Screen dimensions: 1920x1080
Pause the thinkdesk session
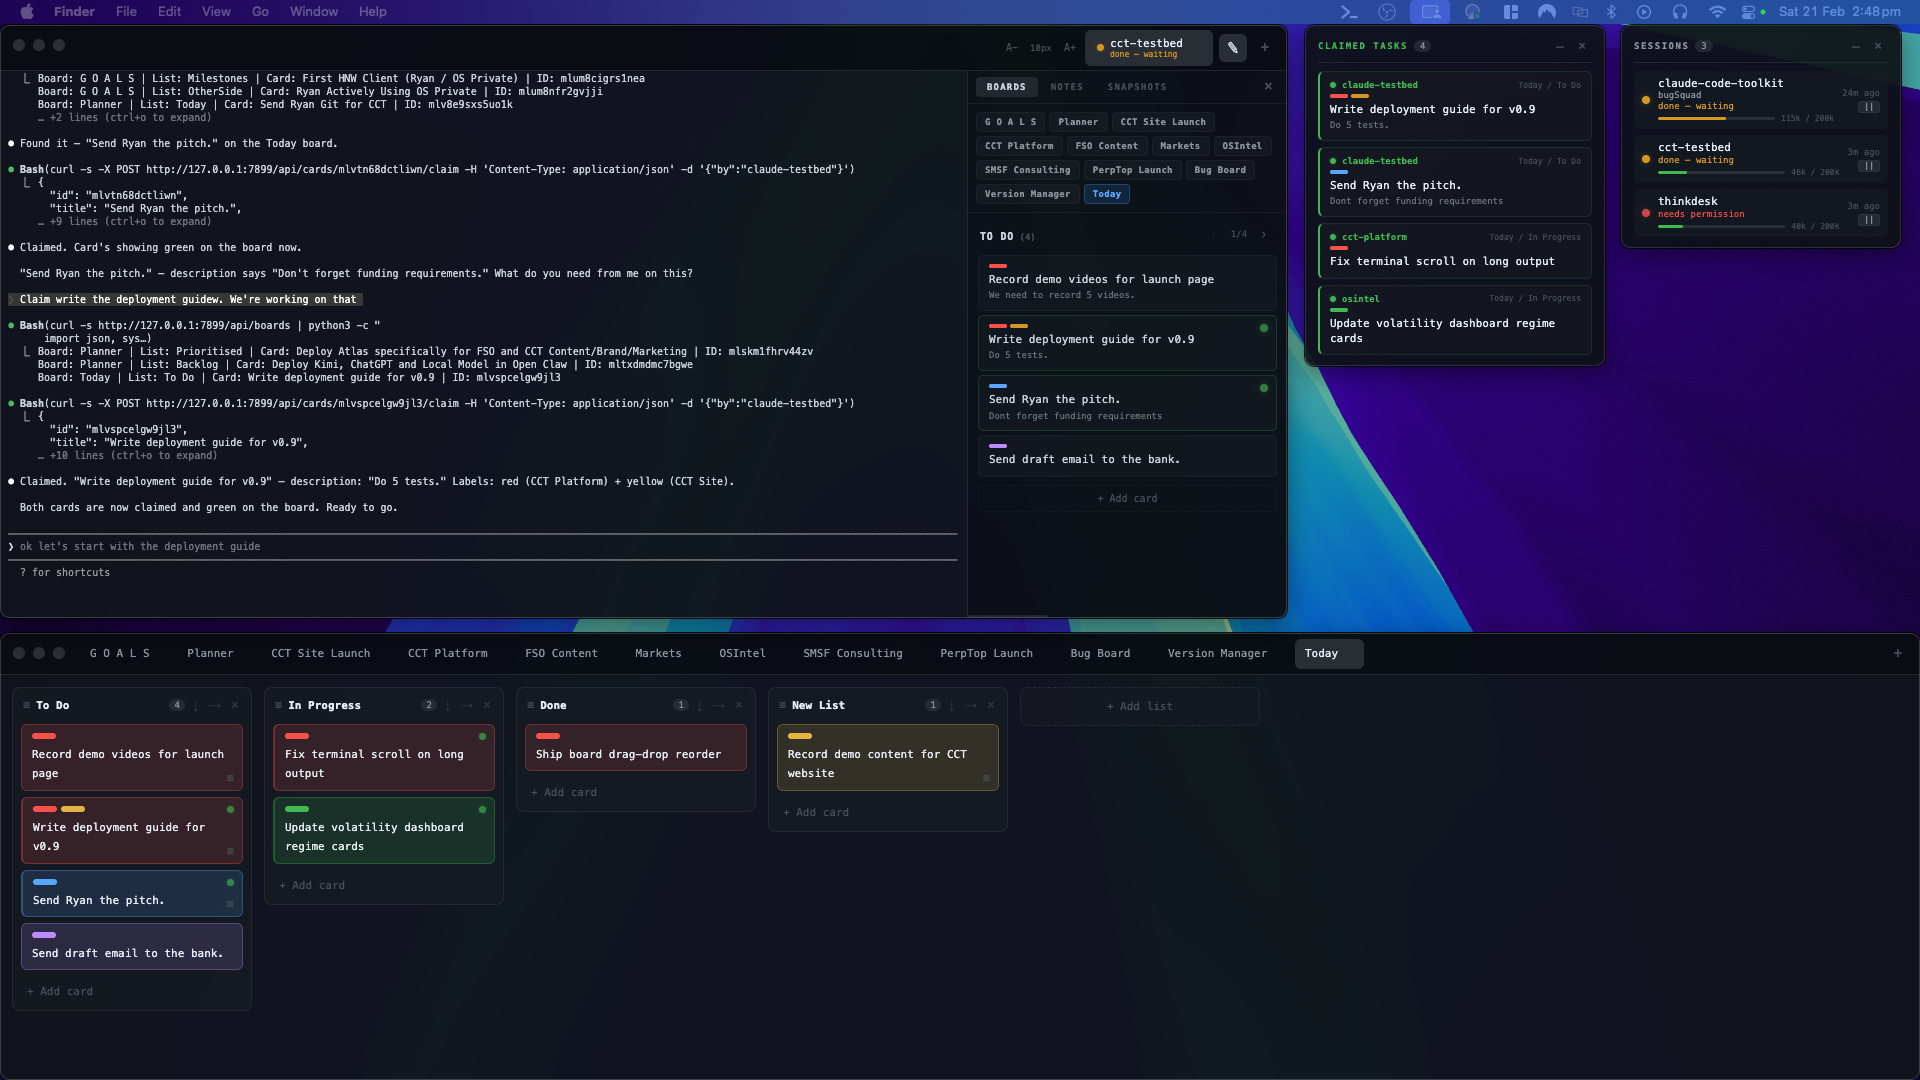[x=1869, y=220]
